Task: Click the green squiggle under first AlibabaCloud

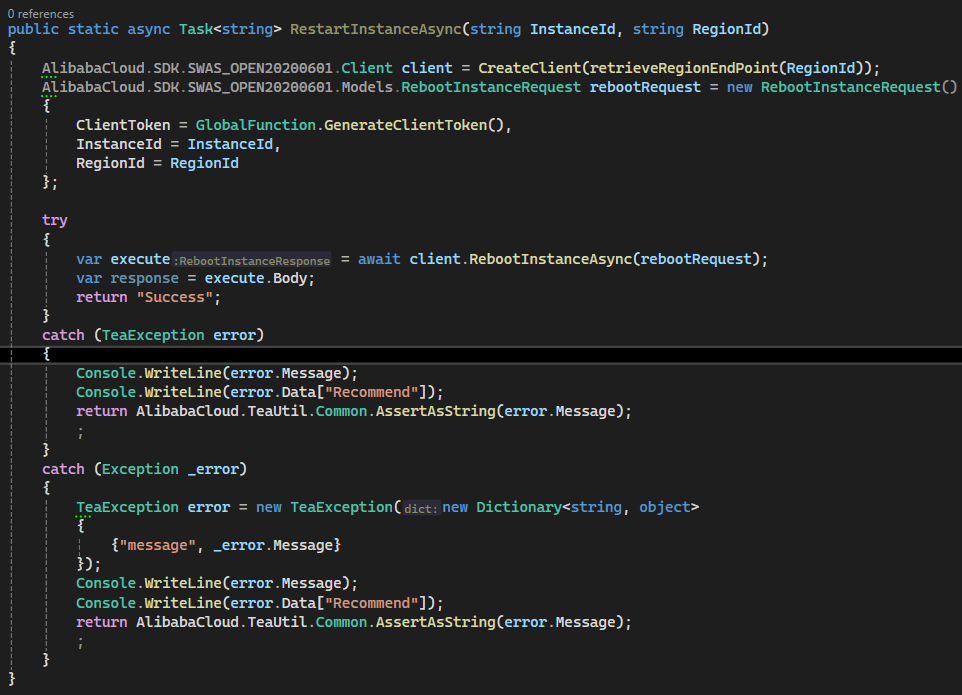Action: [50, 77]
